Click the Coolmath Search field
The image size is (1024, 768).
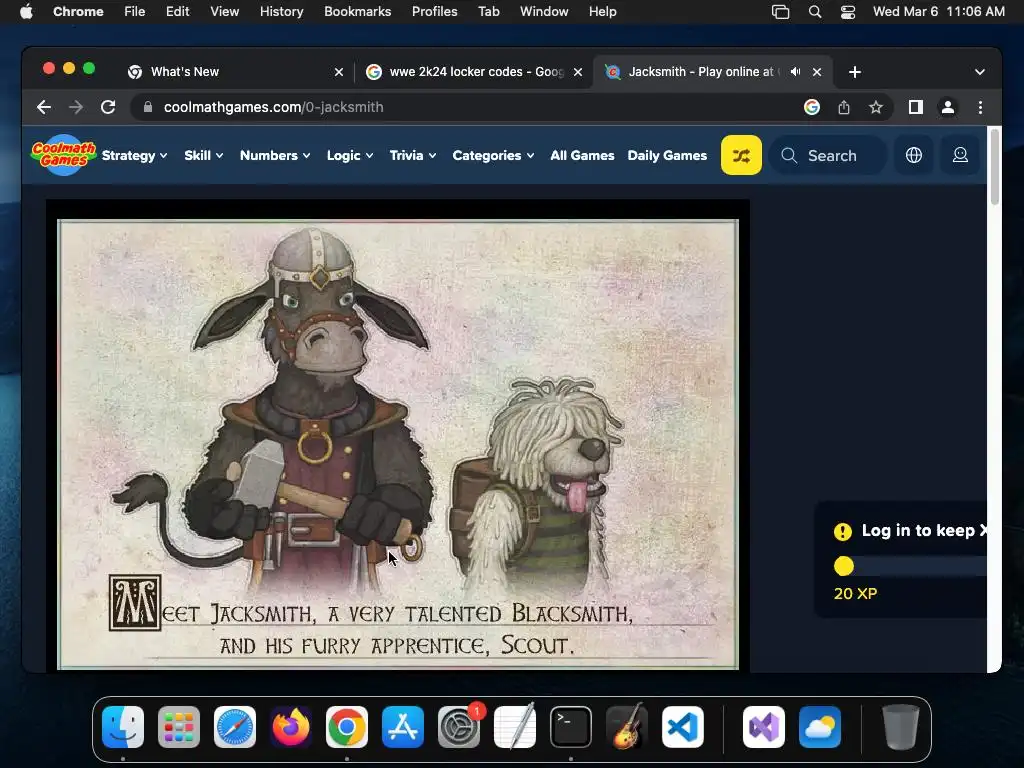point(828,155)
